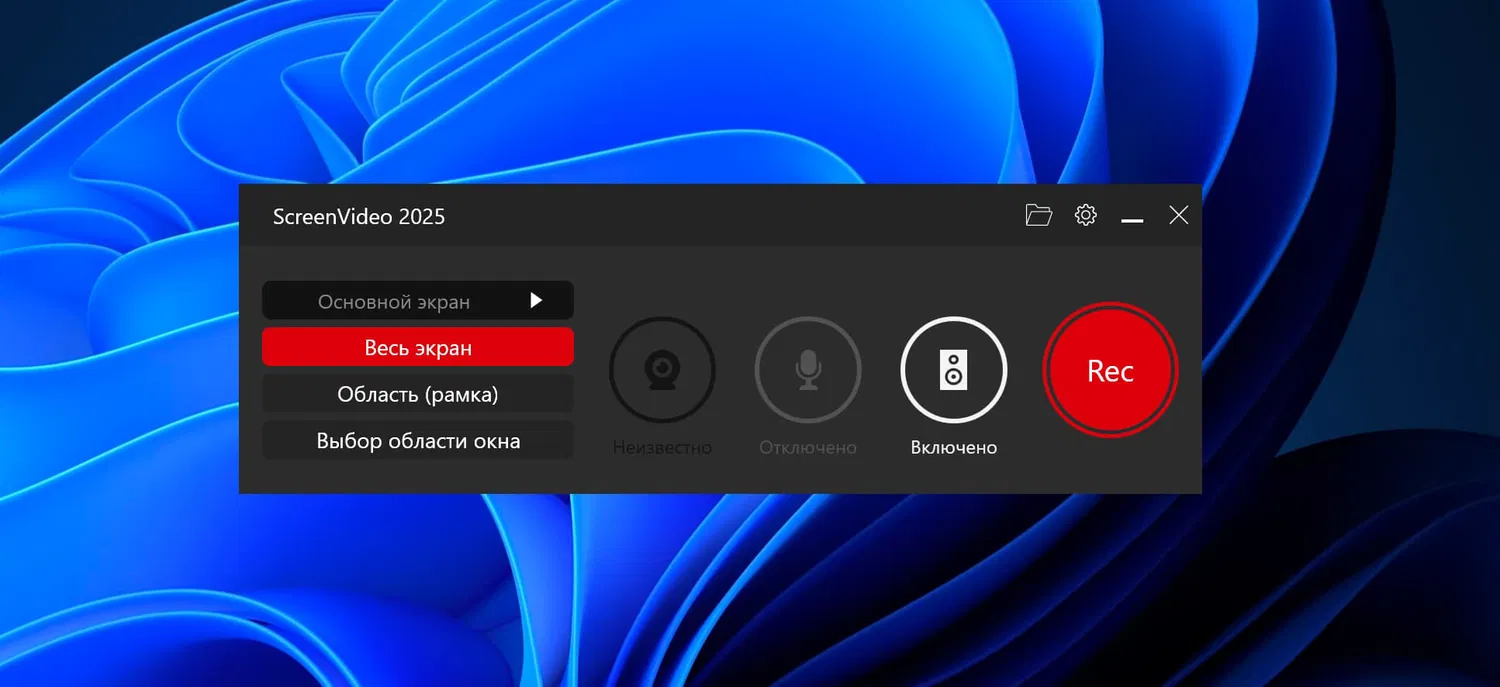This screenshot has height=687, width=1500.
Task: Open the recordings folder icon
Action: 1039,215
